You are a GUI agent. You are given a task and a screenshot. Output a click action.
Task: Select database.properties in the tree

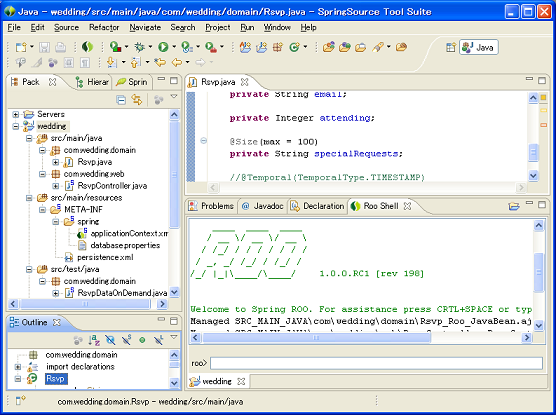tap(125, 245)
